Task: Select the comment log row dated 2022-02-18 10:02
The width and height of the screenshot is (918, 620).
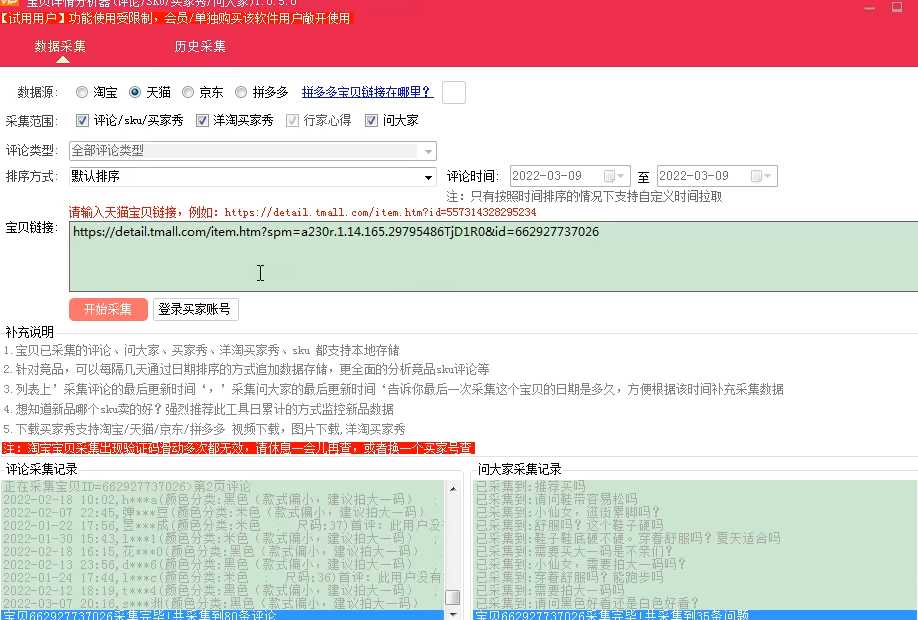Action: tap(222, 499)
